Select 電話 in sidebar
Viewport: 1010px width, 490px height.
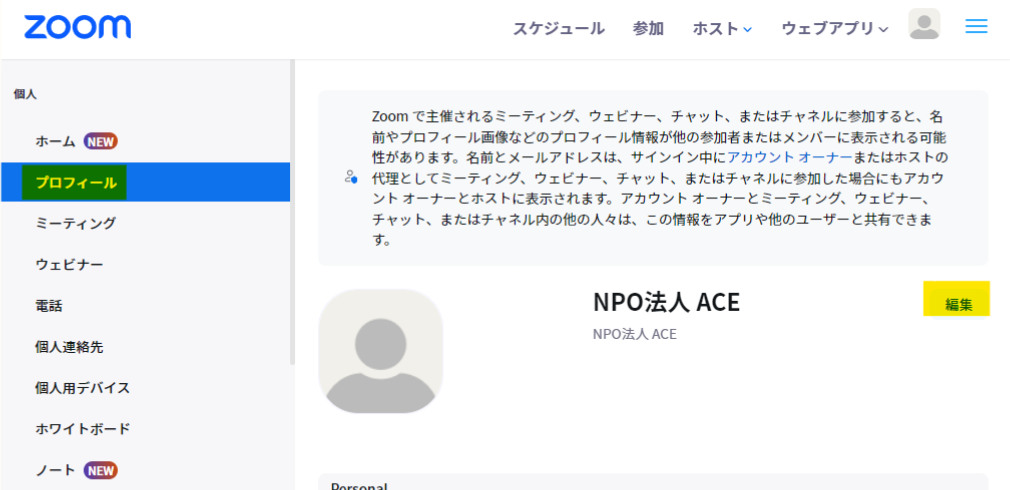49,306
